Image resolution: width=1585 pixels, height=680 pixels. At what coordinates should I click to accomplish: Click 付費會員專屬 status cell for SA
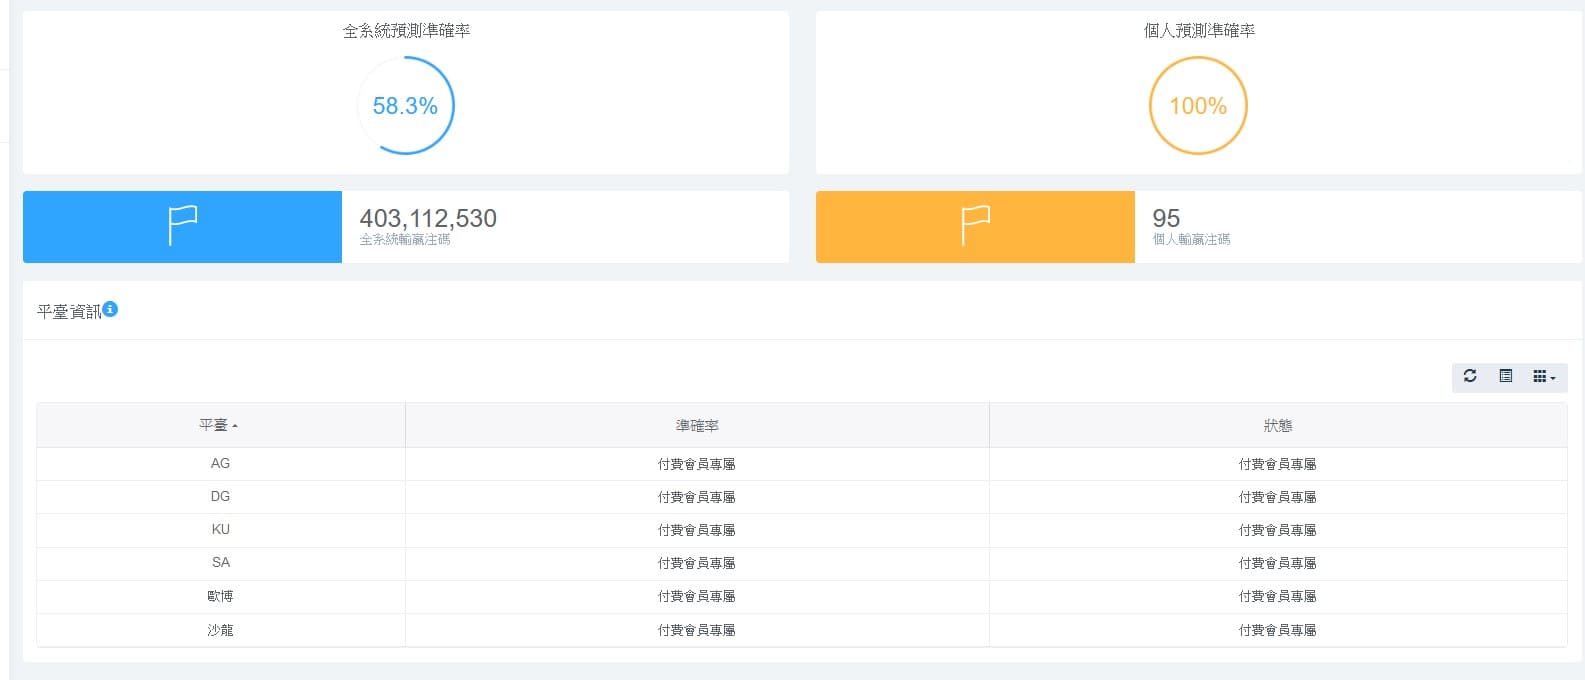point(1278,563)
